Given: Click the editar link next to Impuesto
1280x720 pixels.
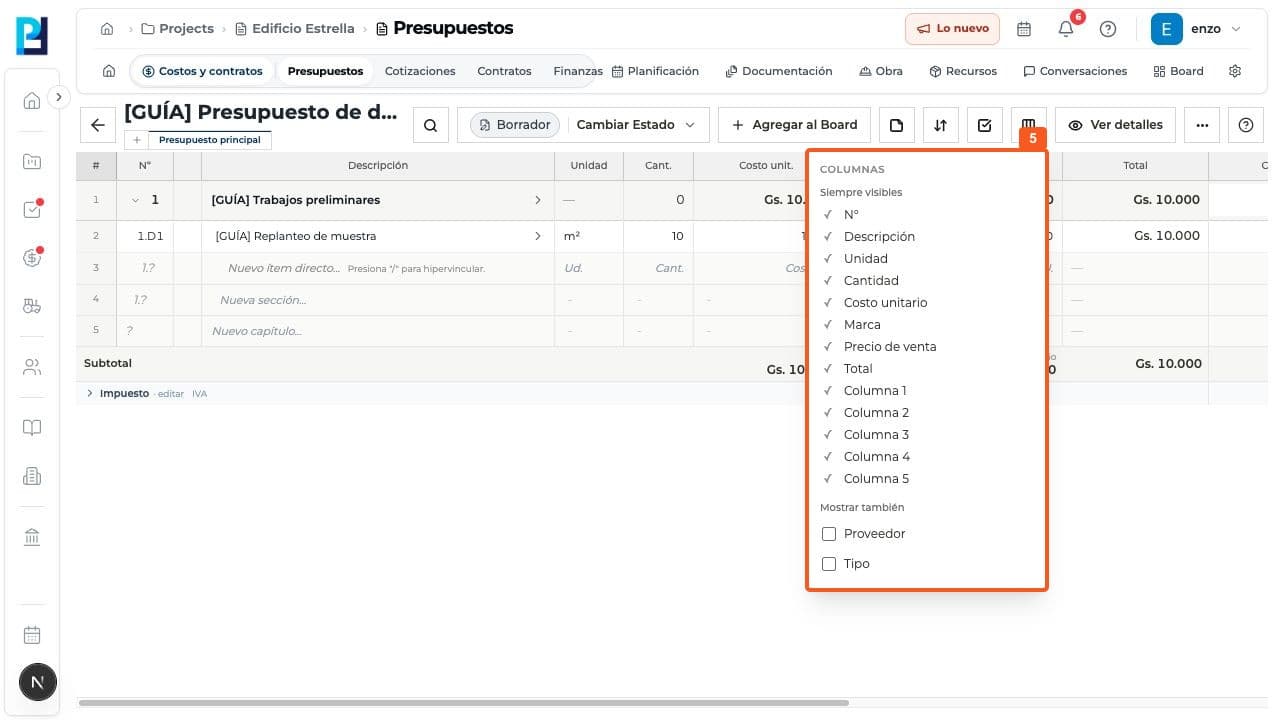Looking at the screenshot, I should (171, 394).
